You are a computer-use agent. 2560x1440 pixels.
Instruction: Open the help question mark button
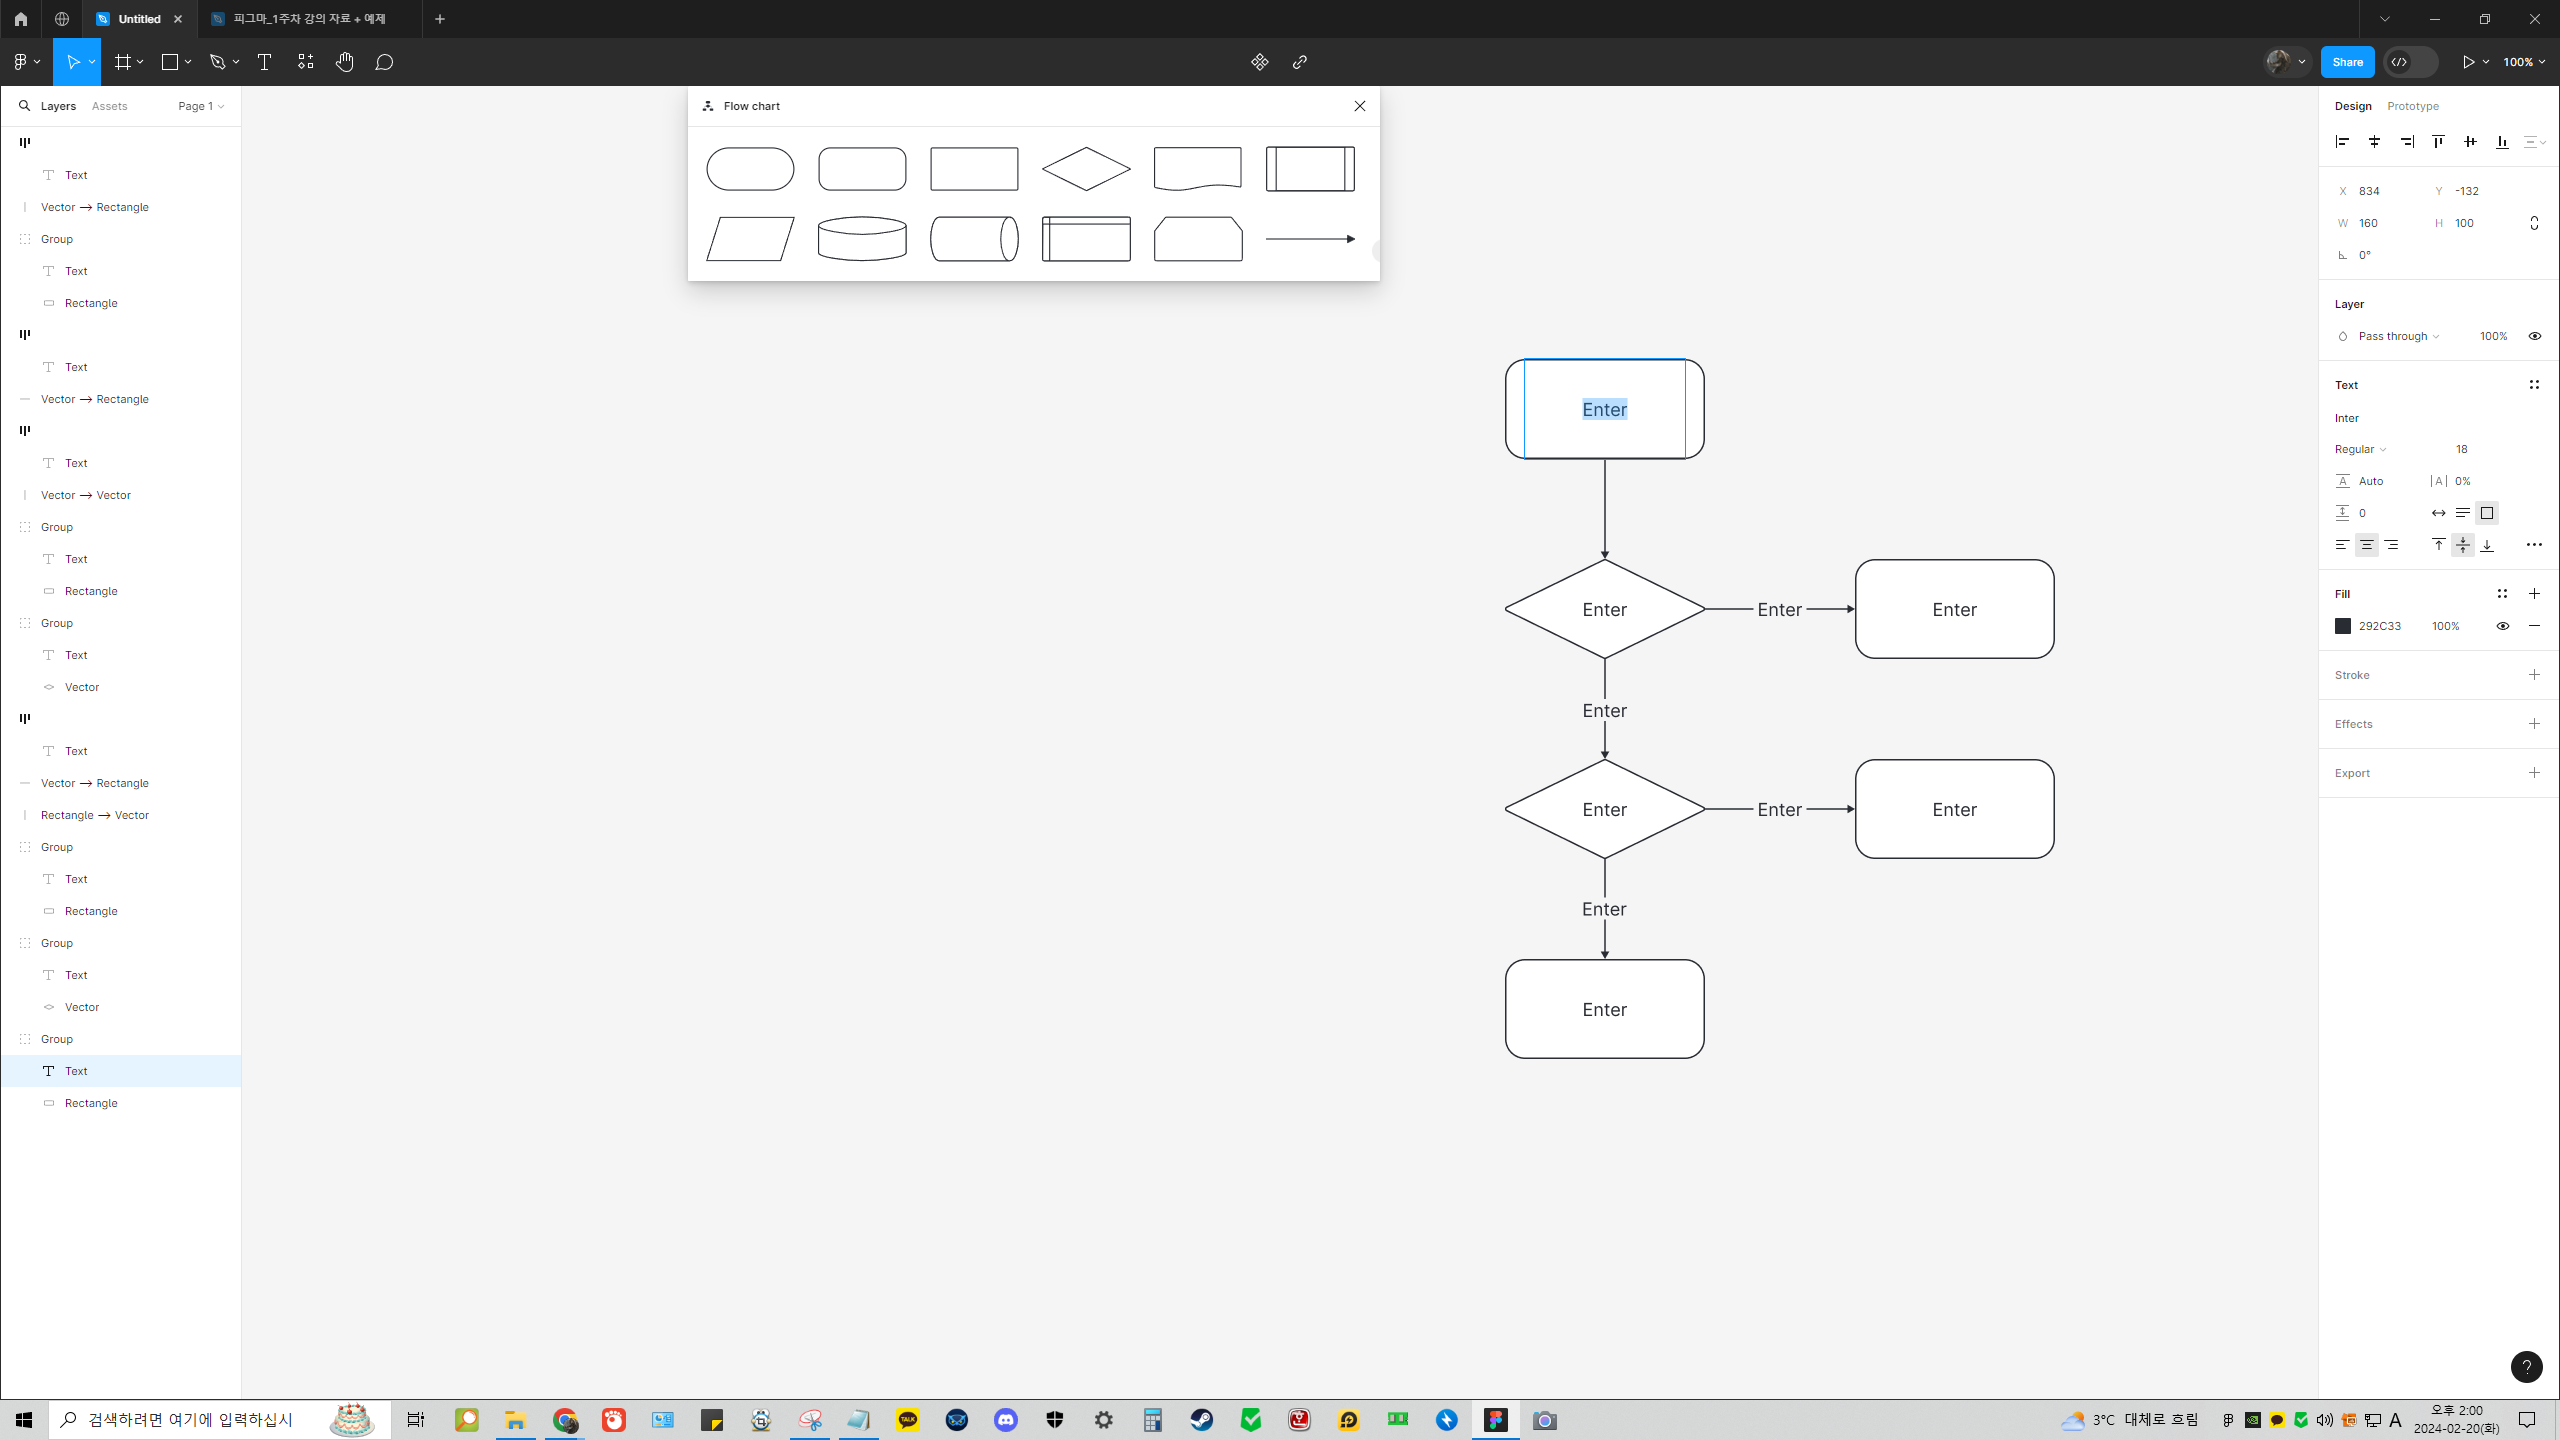point(2527,1367)
